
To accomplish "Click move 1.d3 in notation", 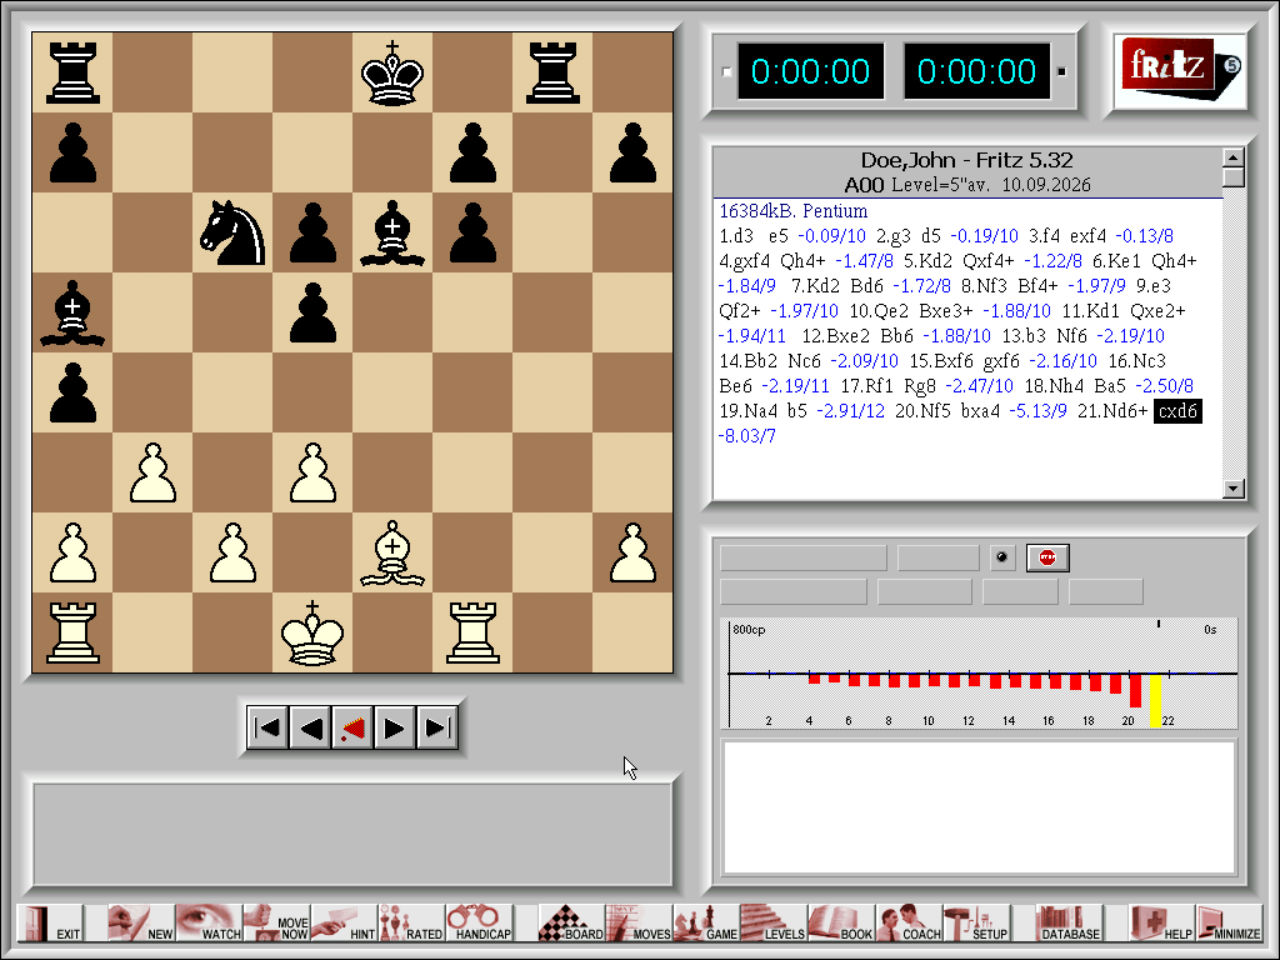I will (736, 236).
